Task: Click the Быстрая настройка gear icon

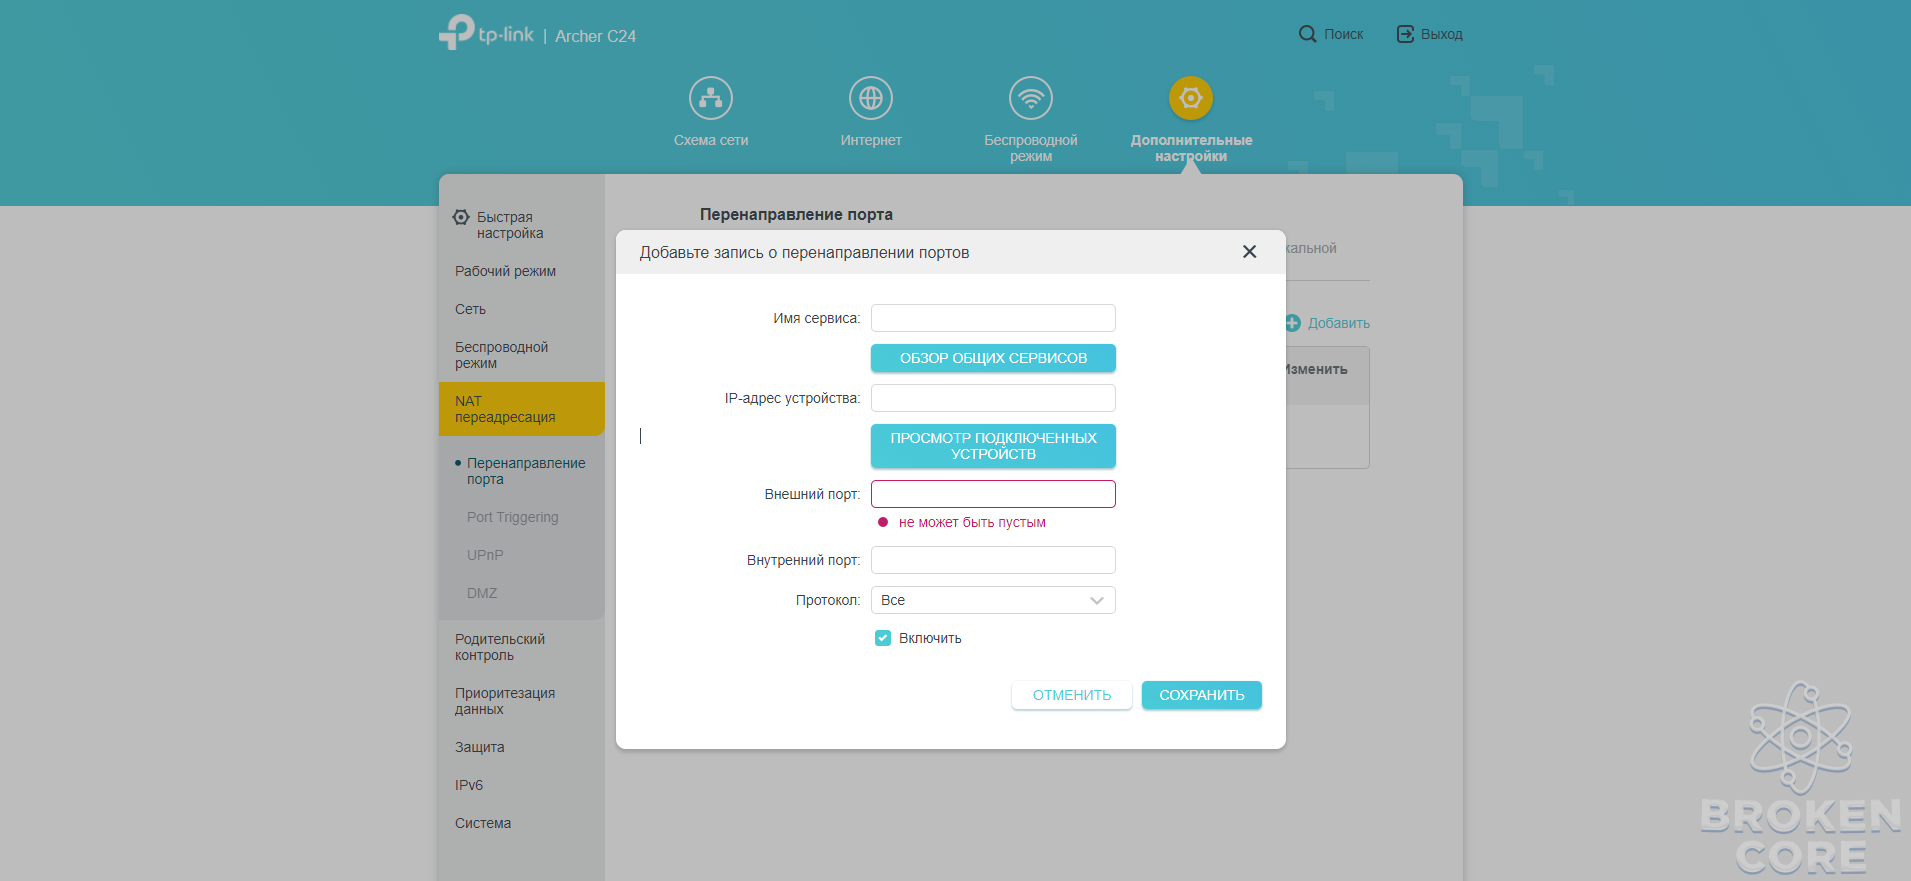Action: click(x=461, y=217)
